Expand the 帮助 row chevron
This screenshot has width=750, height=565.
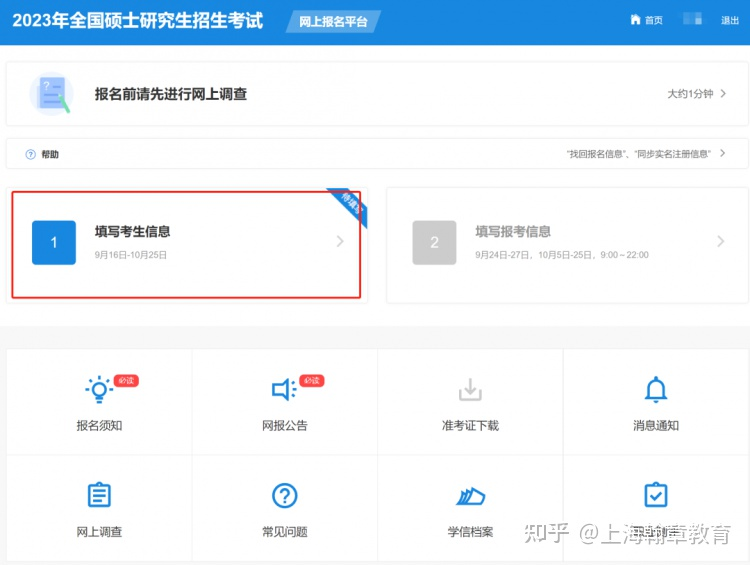click(x=723, y=153)
